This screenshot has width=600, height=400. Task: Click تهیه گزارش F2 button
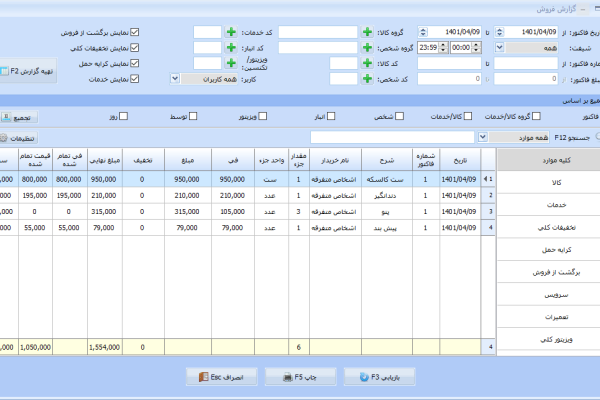pyautogui.click(x=28, y=71)
